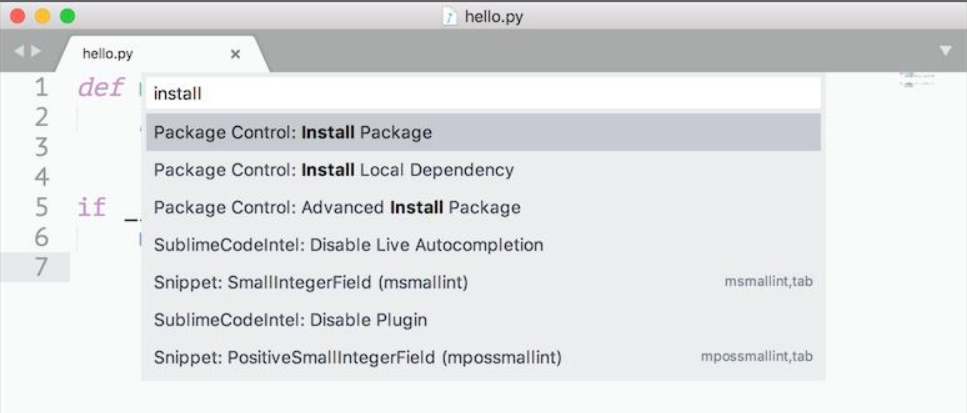Choose Package Control: Install Local Dependency

point(483,170)
